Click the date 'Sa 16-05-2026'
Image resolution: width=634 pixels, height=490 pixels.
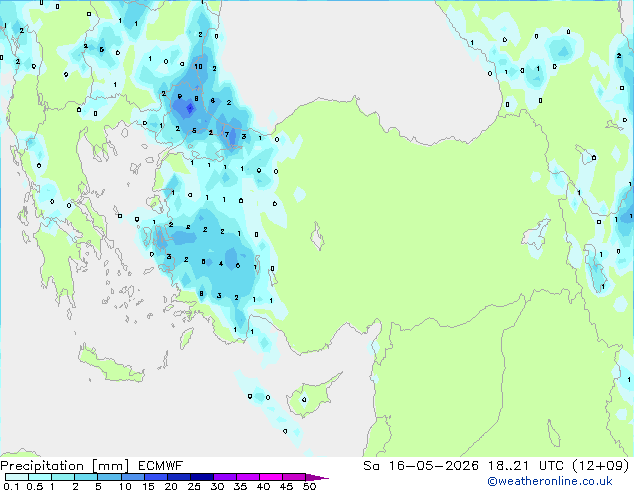421,466
